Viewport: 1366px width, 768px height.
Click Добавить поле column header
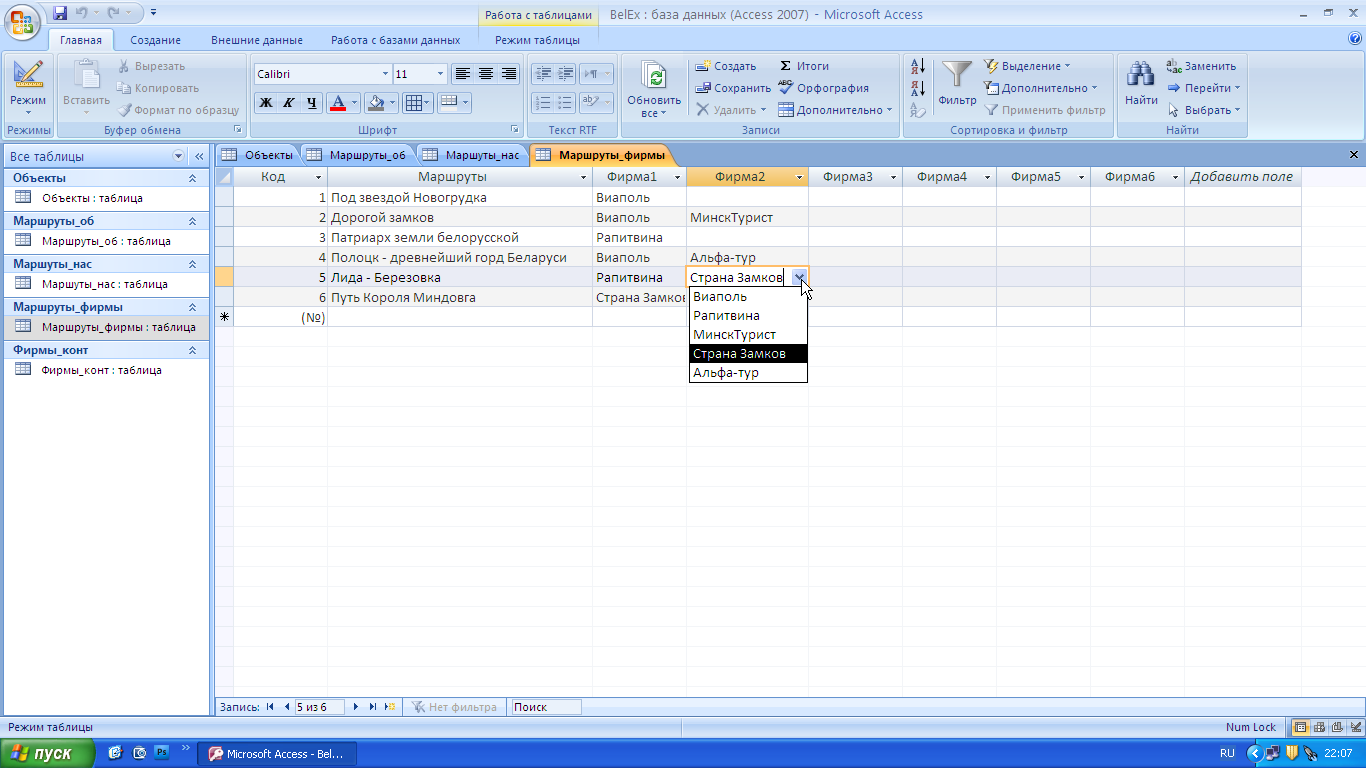point(1241,177)
